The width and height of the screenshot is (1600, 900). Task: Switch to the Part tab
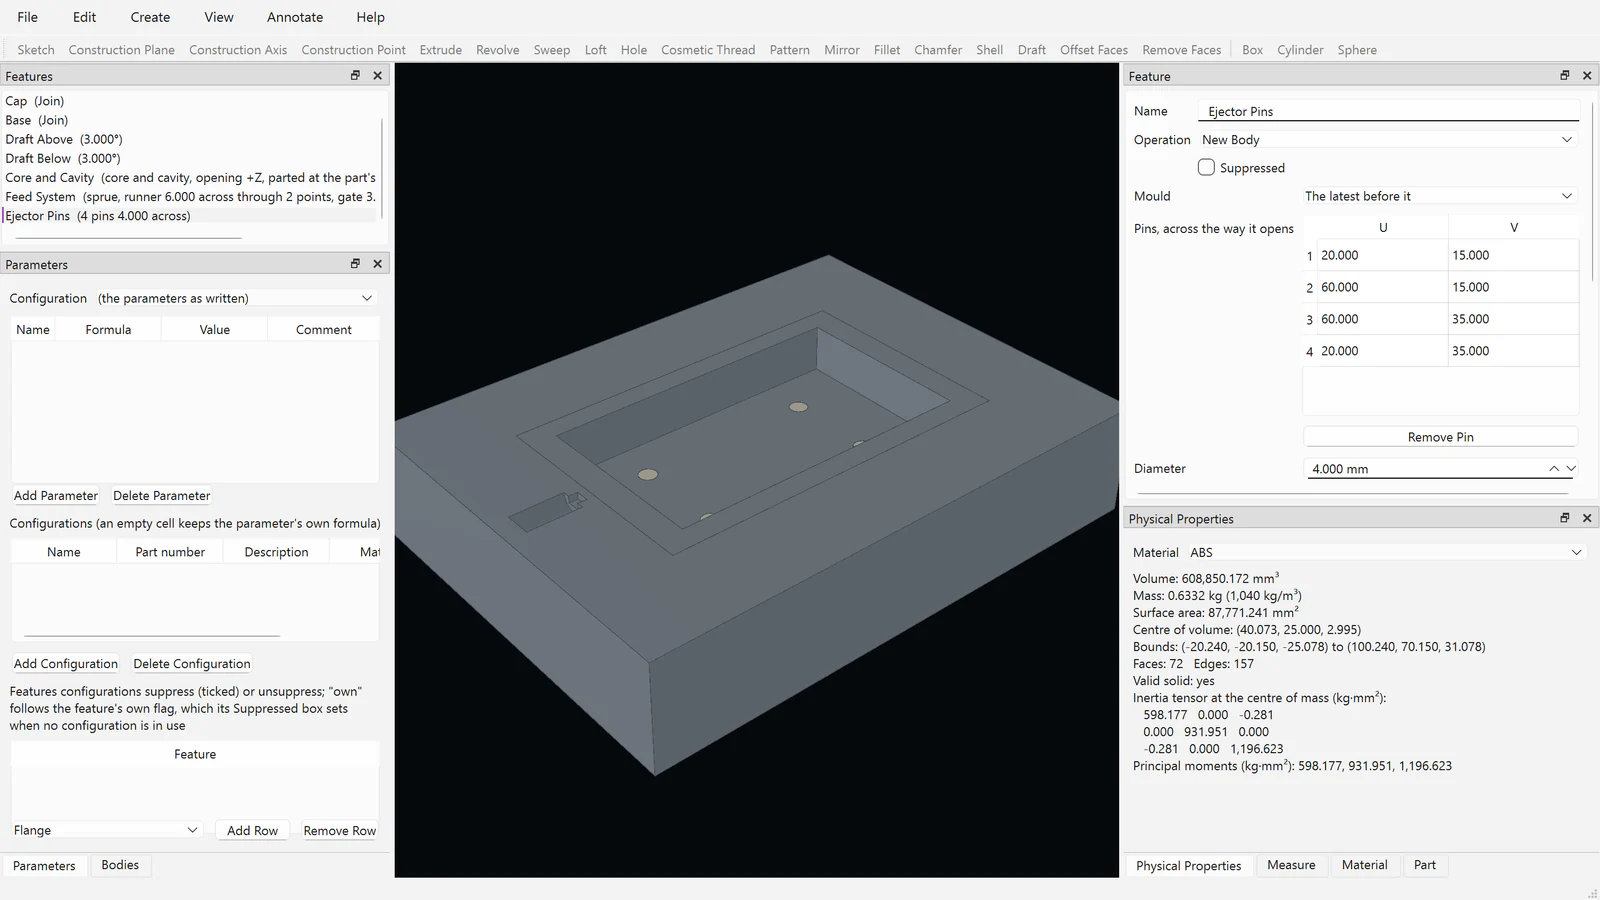click(1425, 865)
